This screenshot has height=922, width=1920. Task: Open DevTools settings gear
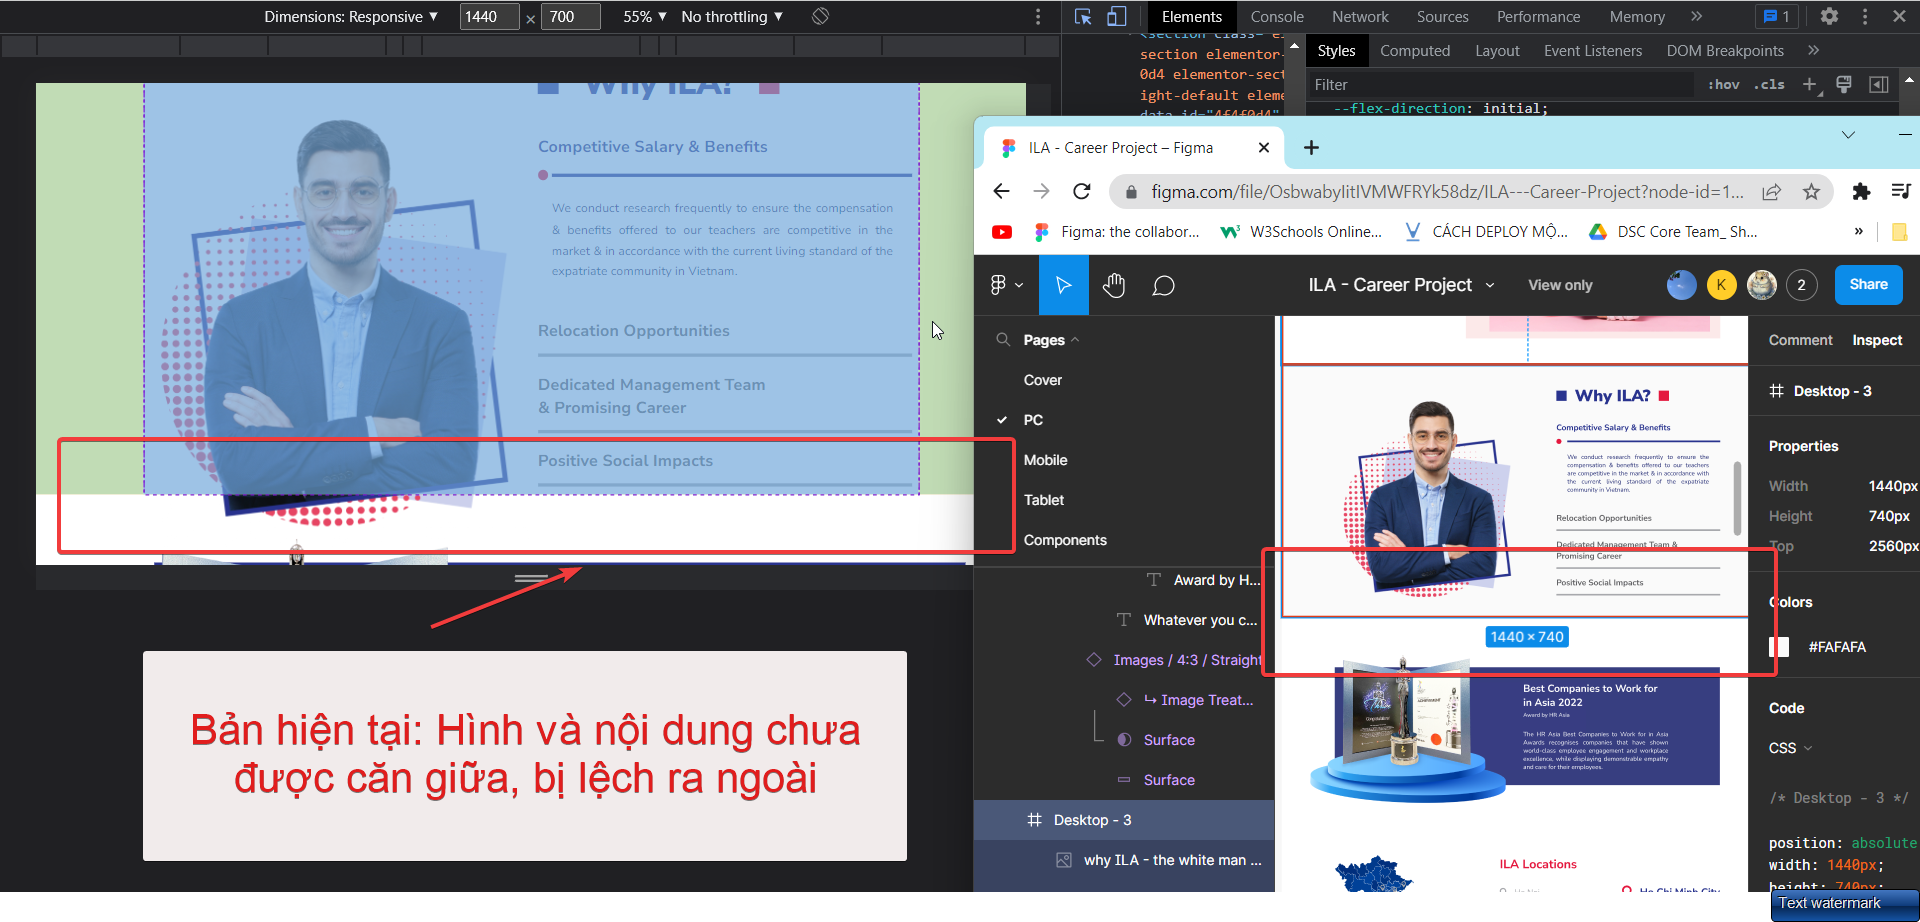(x=1829, y=16)
